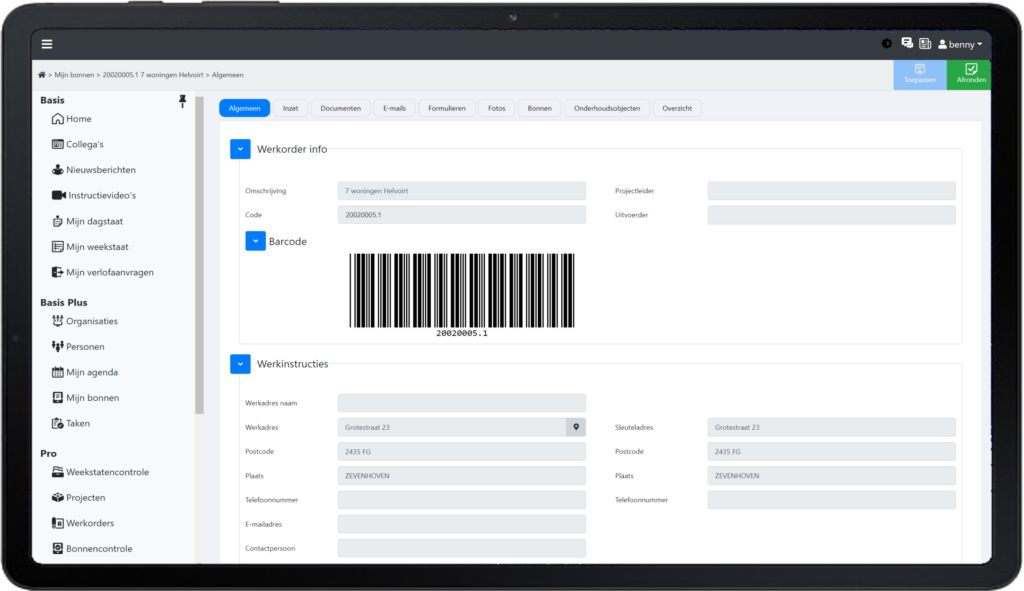Open Mijn verlofaanvragen in the sidebar
The image size is (1024, 591).
coord(103,272)
